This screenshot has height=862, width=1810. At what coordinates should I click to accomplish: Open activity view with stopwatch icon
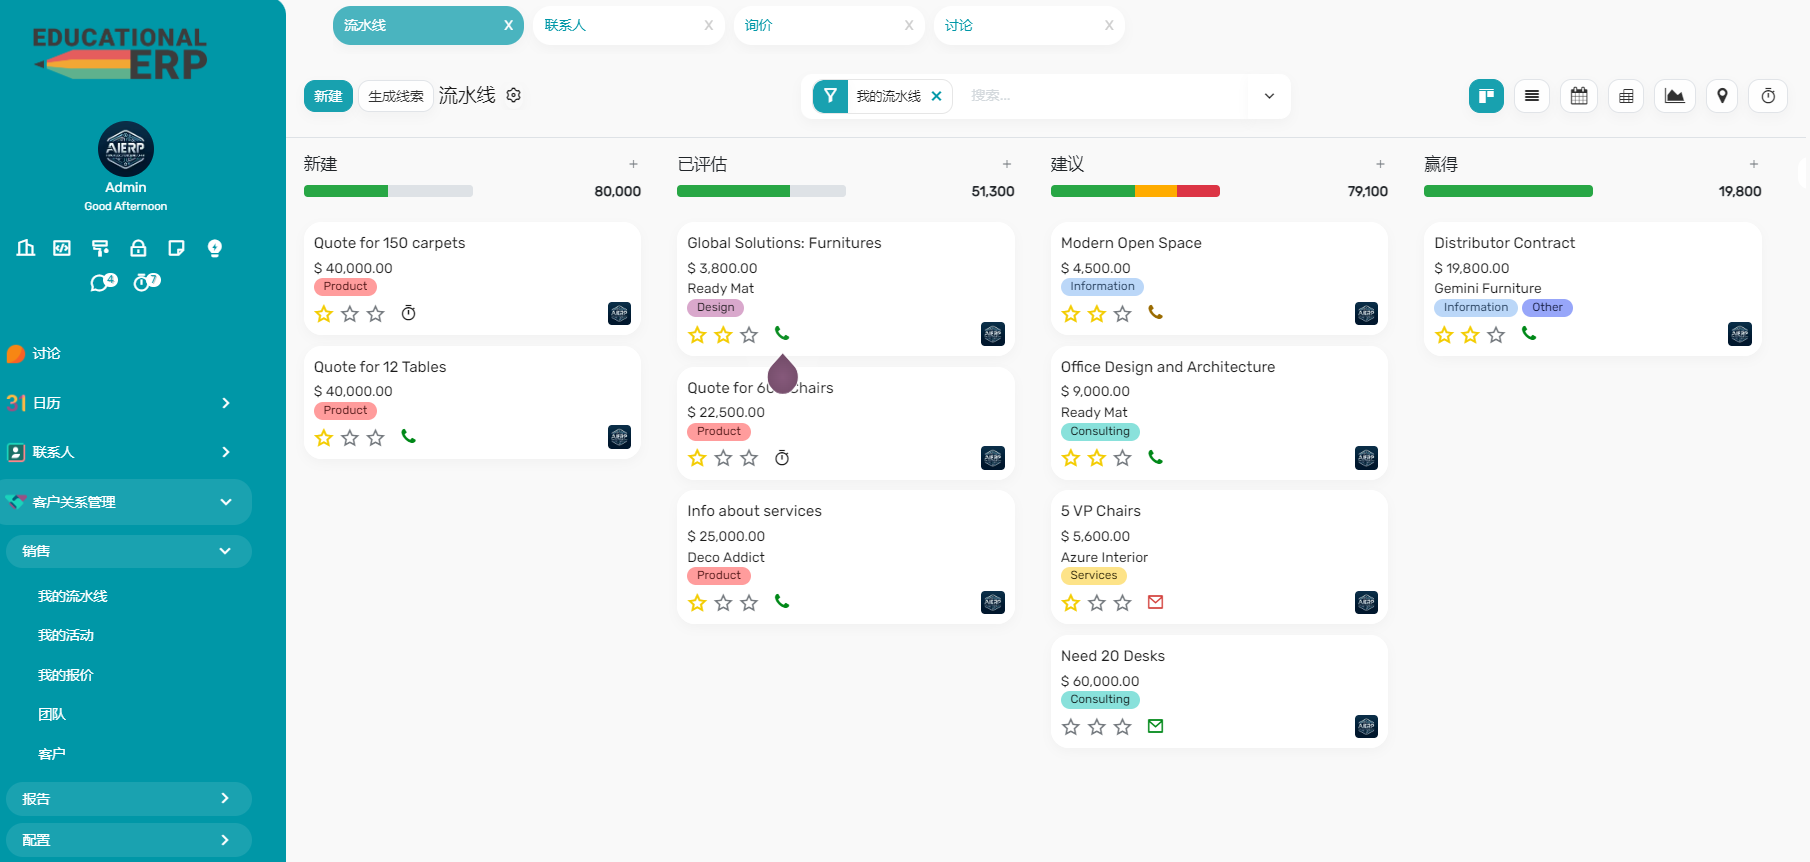(1768, 96)
